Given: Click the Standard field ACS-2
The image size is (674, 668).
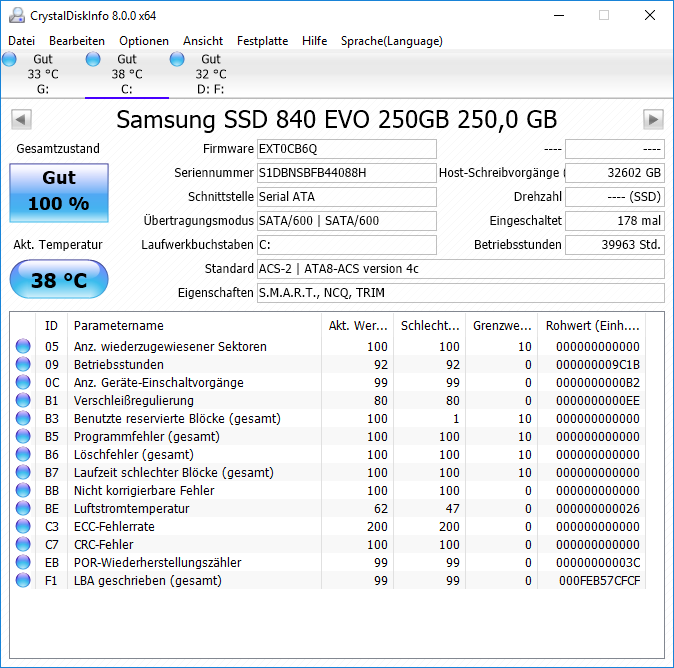Looking at the screenshot, I should coord(460,269).
